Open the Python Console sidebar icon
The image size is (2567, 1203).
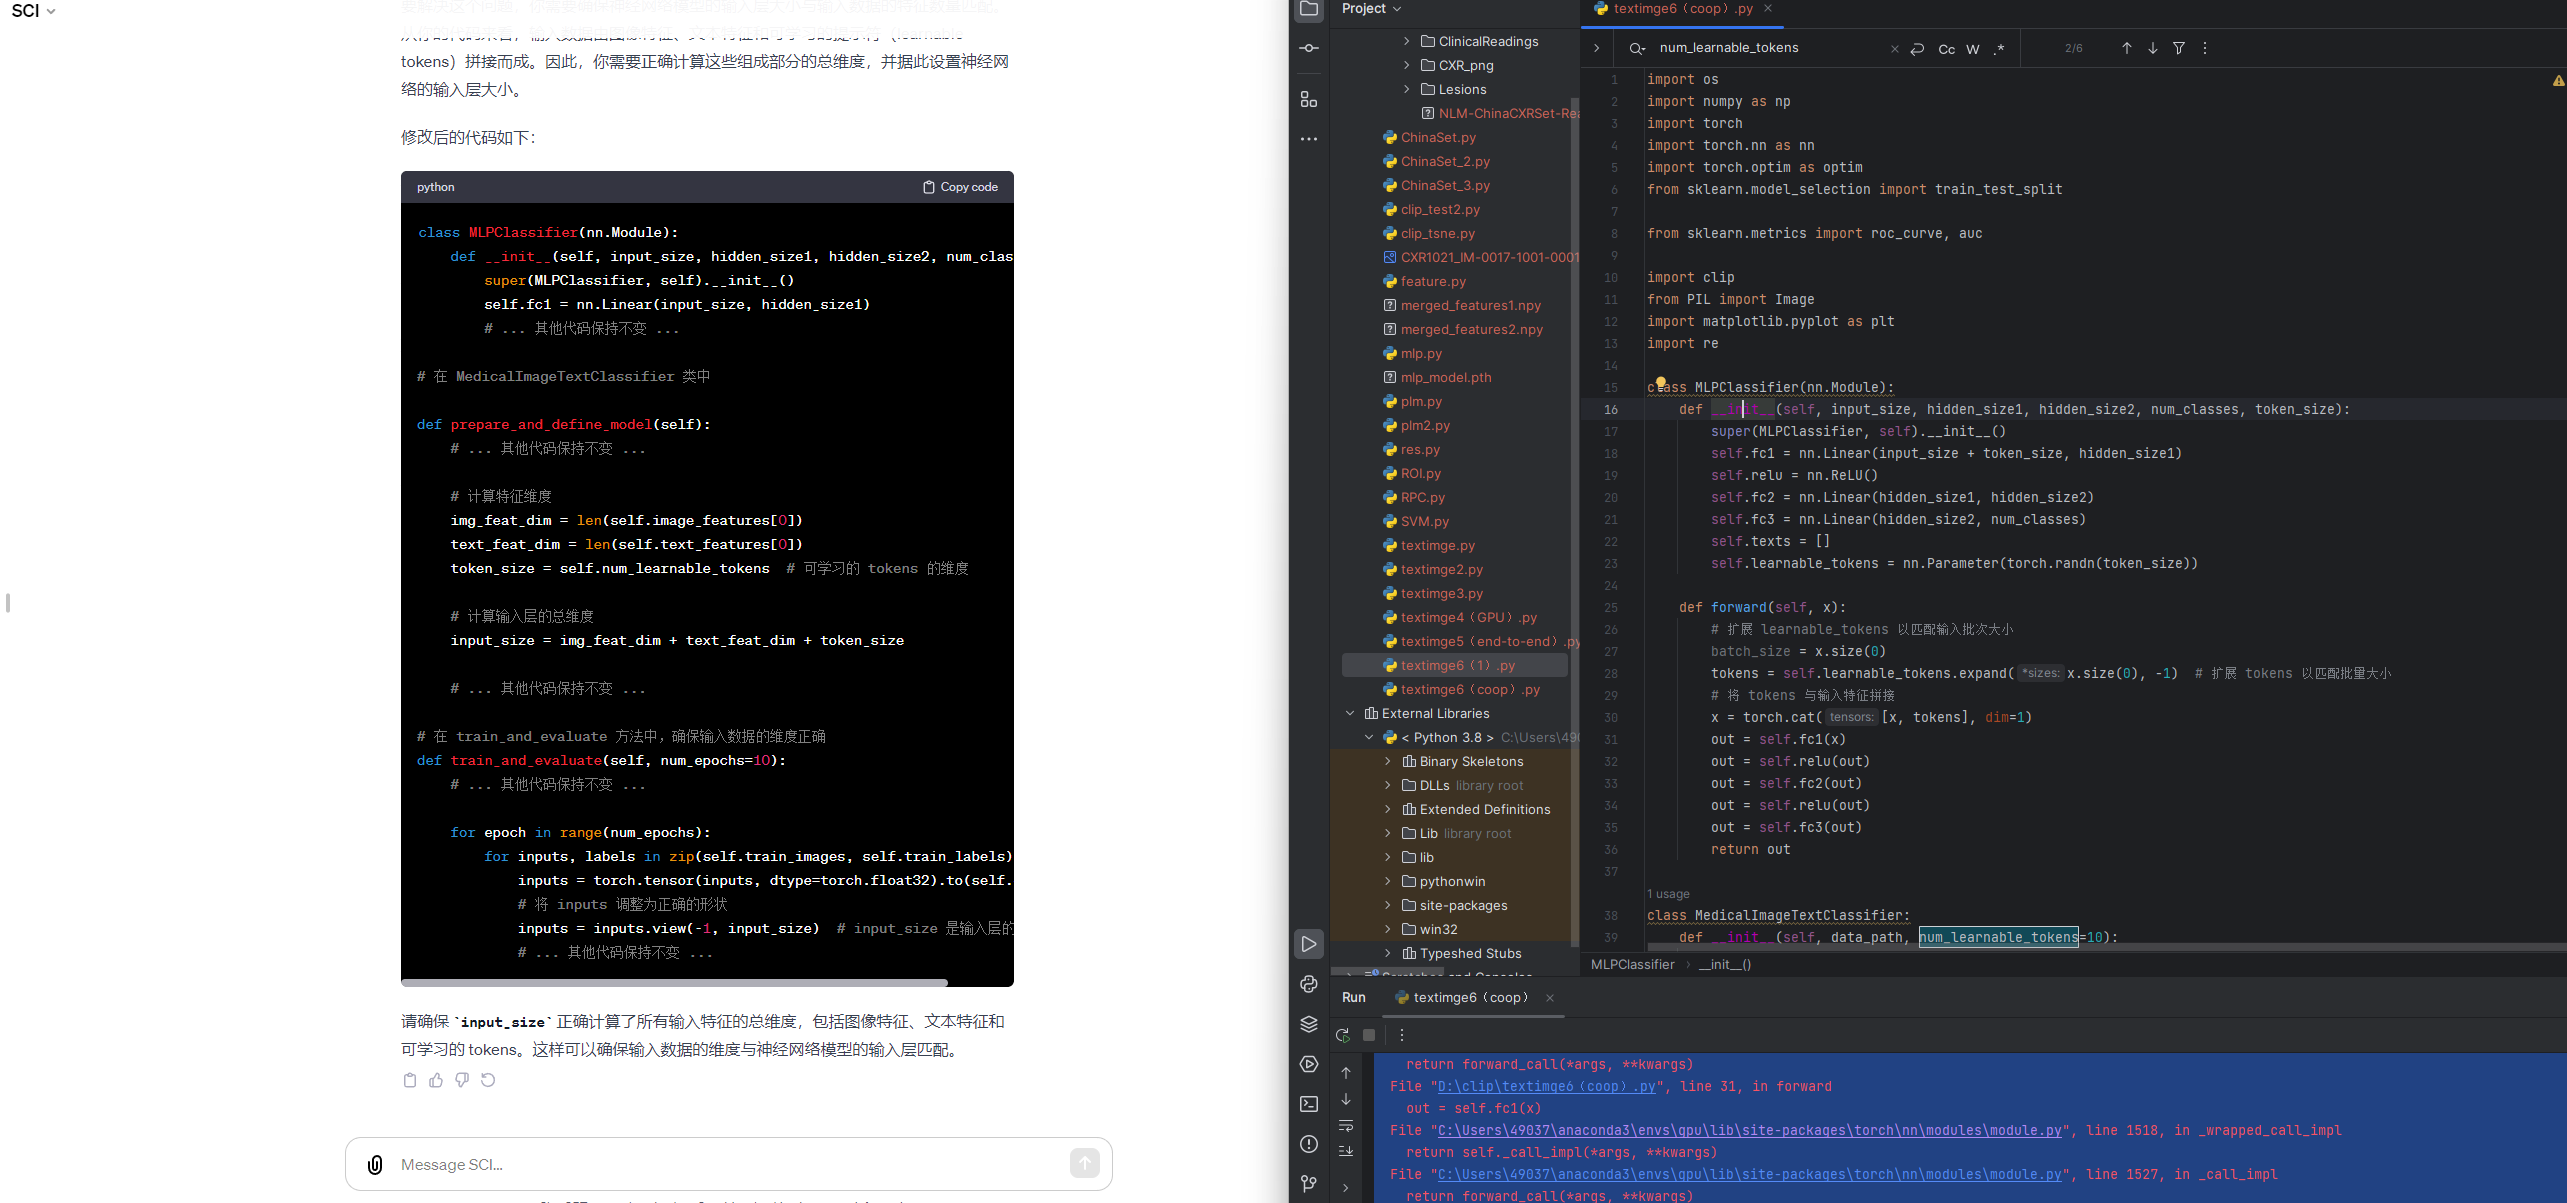1308,984
